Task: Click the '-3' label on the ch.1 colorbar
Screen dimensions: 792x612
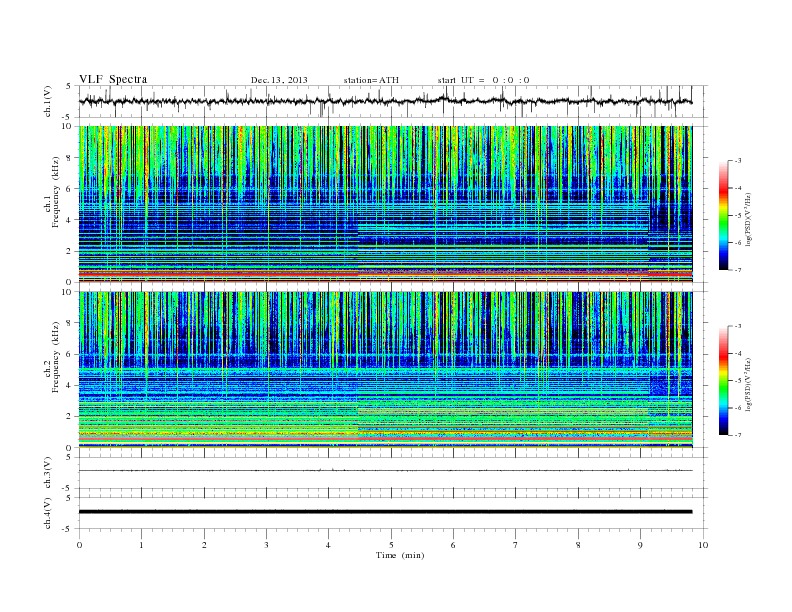Action: (738, 161)
